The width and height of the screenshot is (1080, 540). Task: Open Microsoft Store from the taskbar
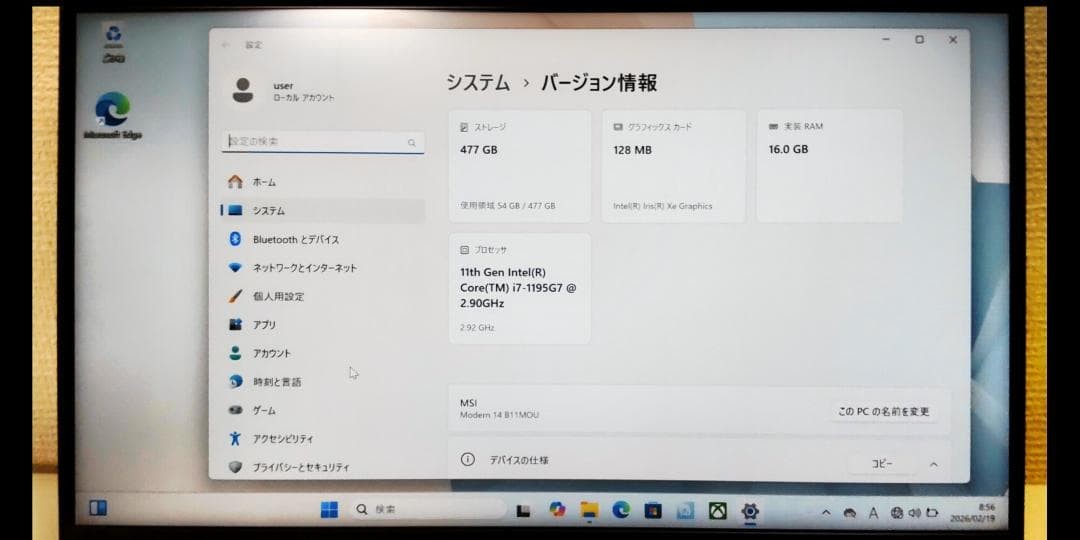pos(653,510)
